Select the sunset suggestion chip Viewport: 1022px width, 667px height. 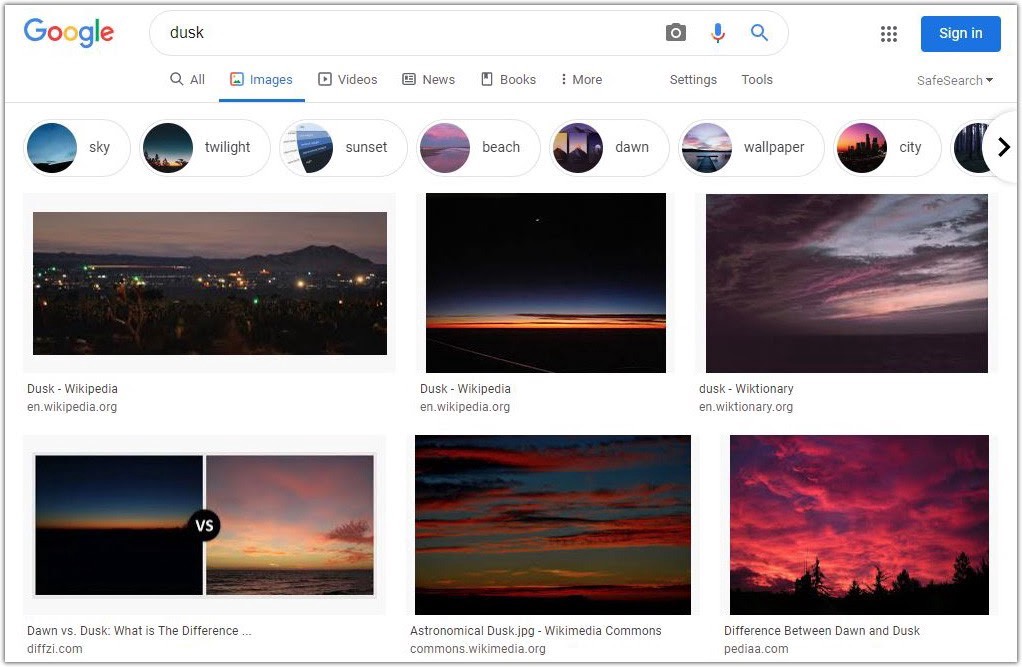[344, 148]
